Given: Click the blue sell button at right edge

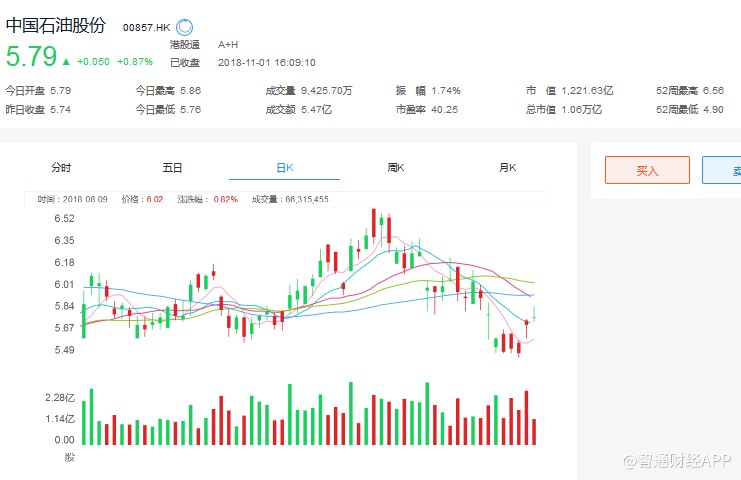Looking at the screenshot, I should [x=722, y=170].
